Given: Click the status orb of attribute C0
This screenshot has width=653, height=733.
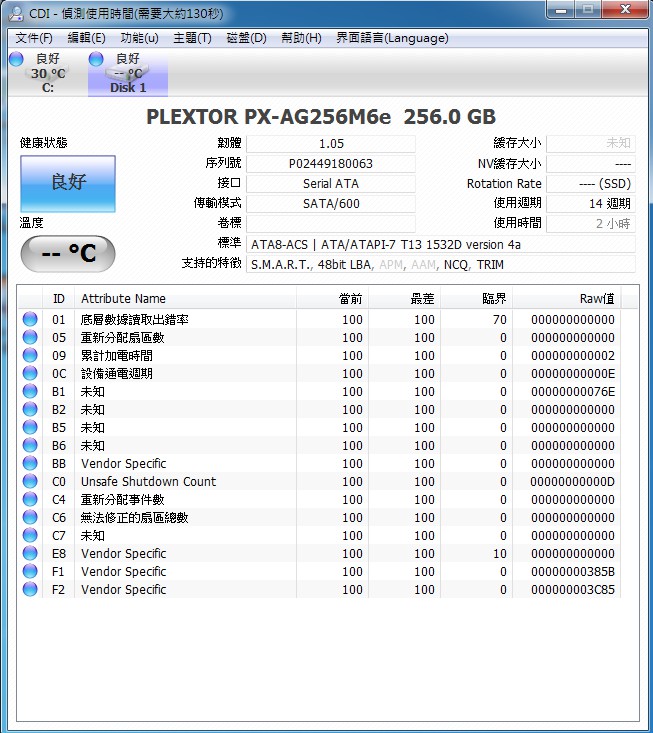Looking at the screenshot, I should [x=30, y=481].
